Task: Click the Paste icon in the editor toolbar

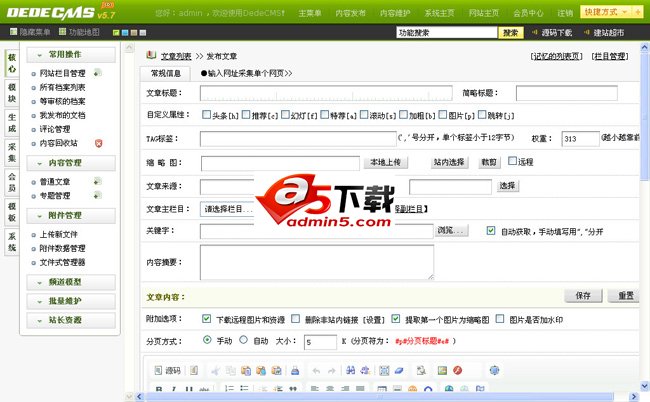Action: coord(246,371)
